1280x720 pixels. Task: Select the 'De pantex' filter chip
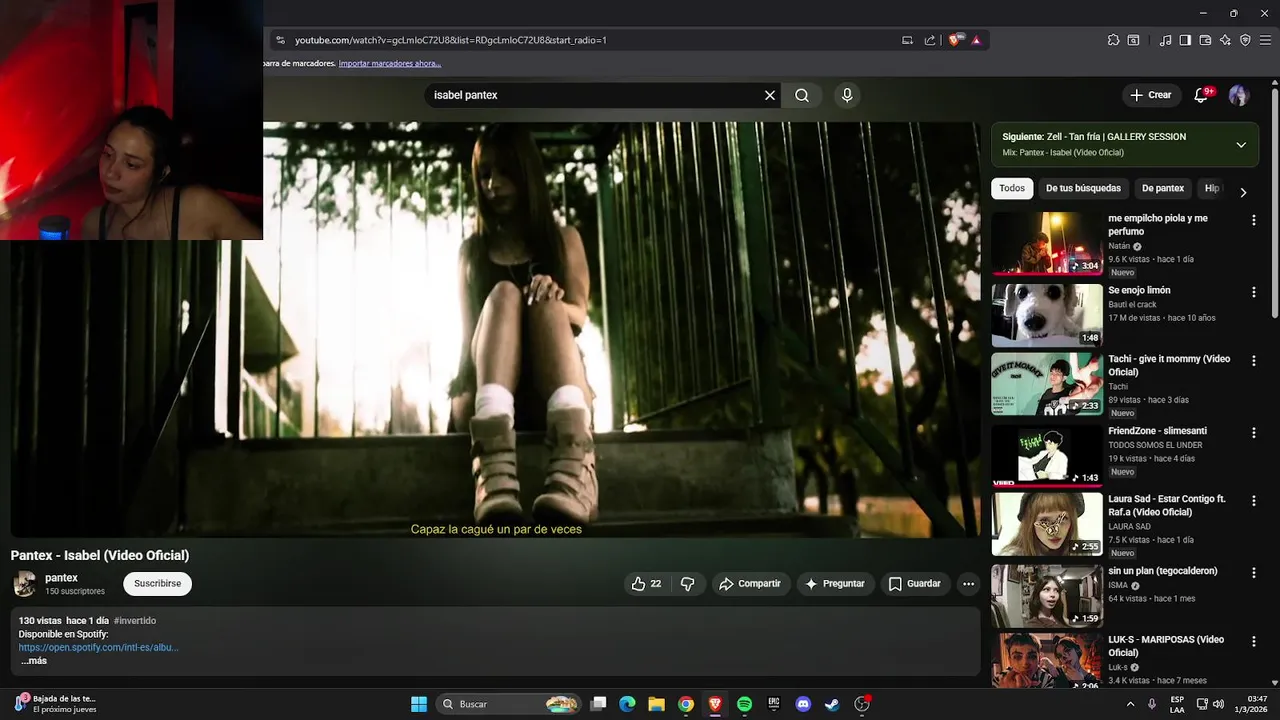click(1163, 188)
